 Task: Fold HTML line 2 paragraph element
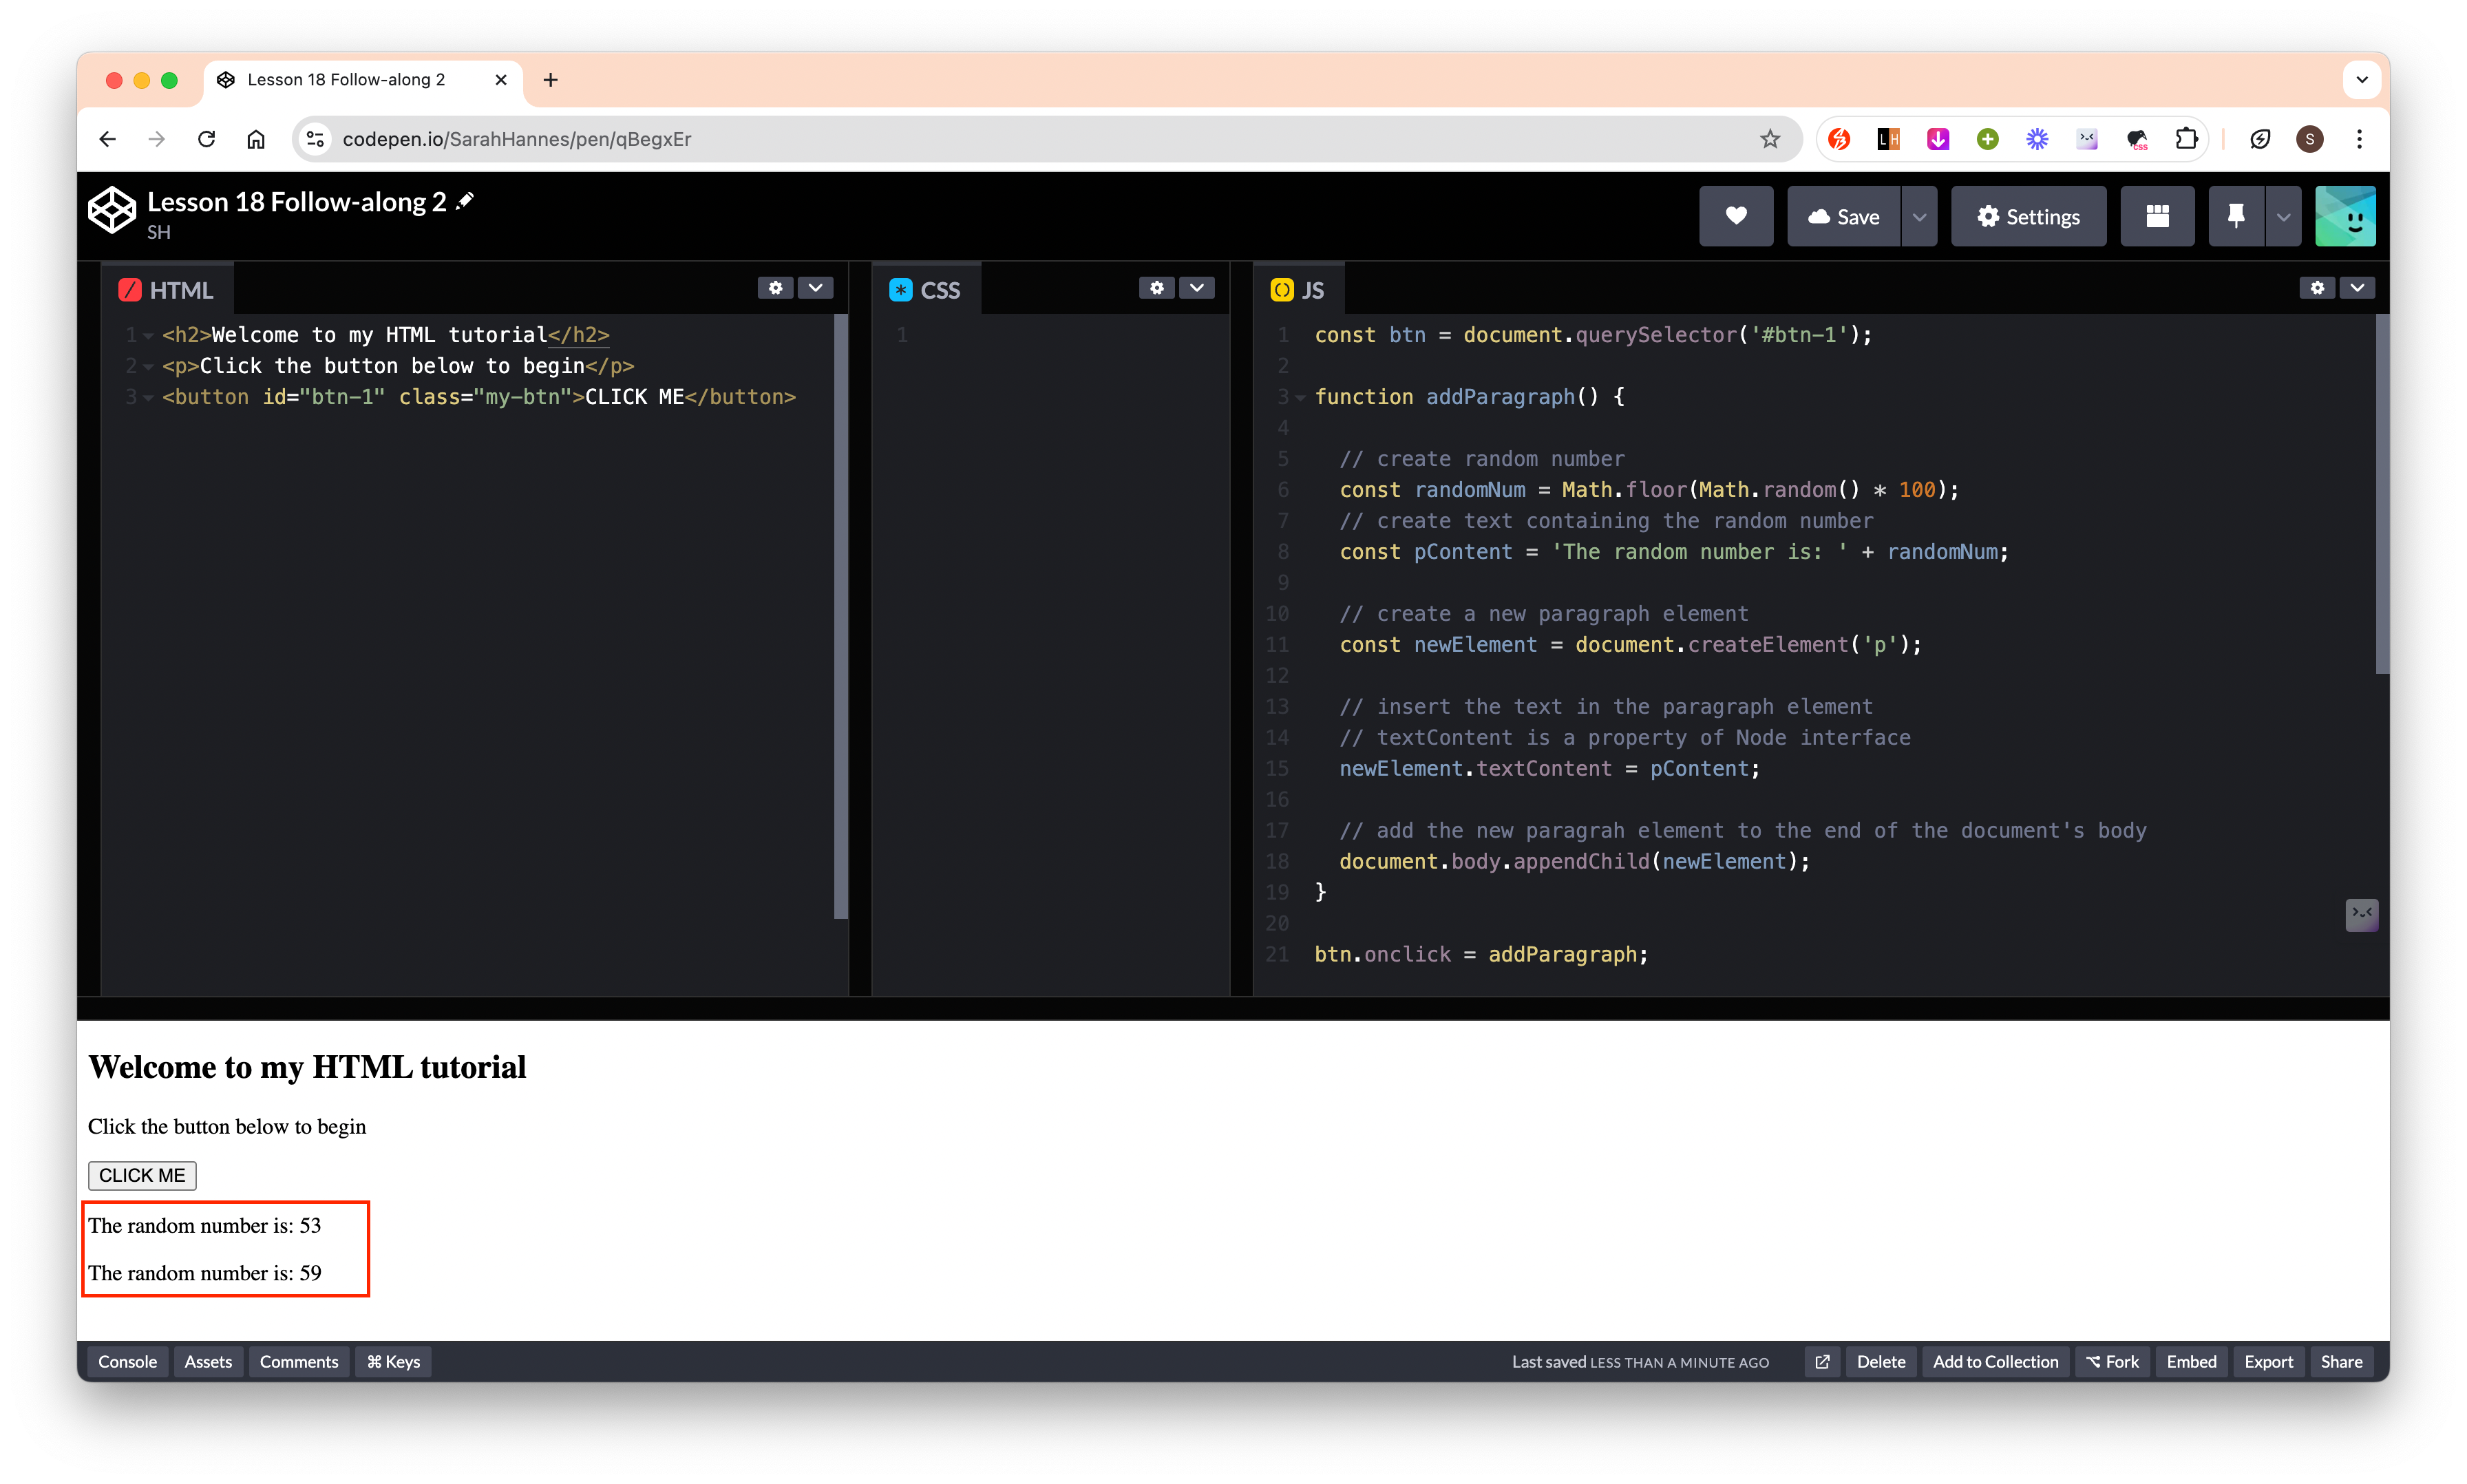click(148, 367)
